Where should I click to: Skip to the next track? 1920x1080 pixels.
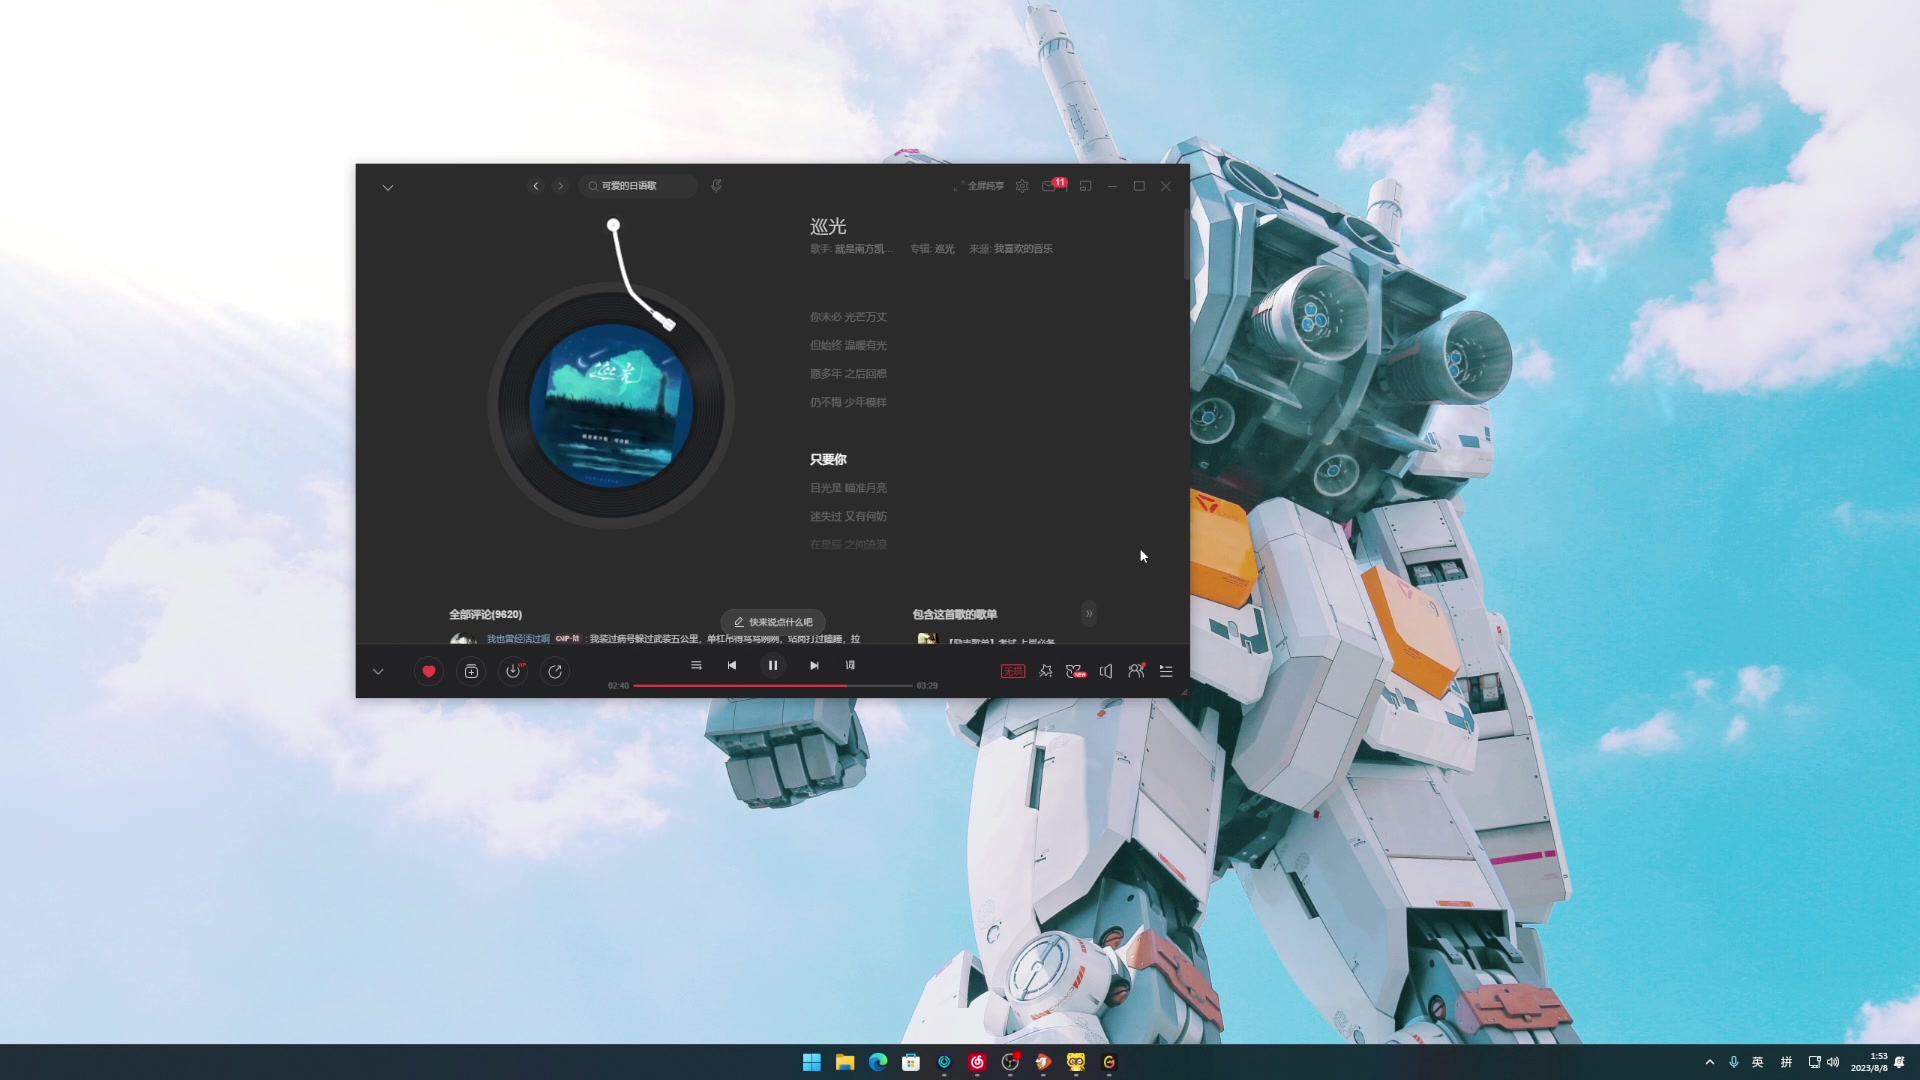coord(814,665)
